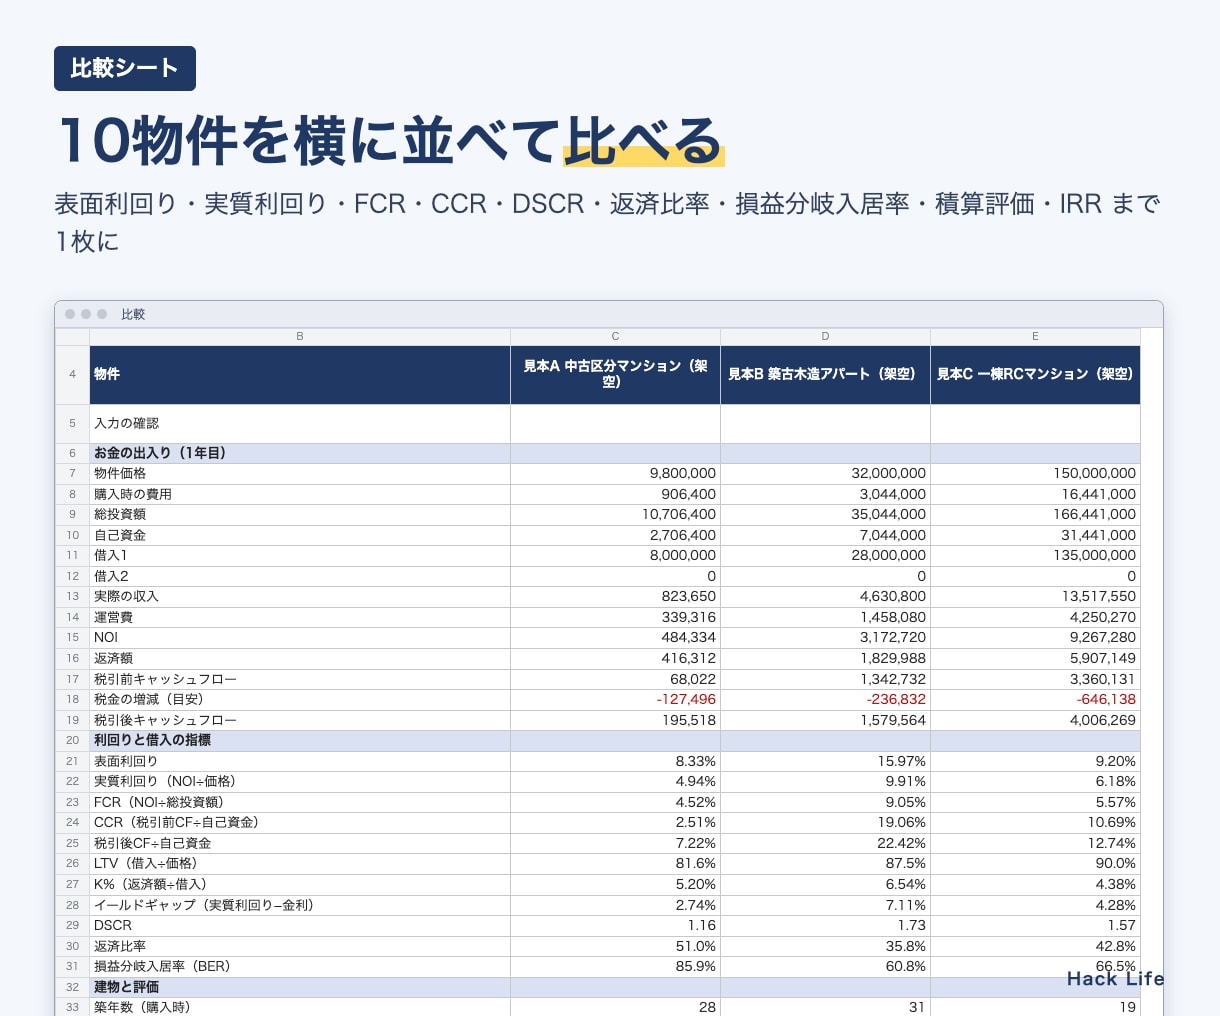Click the 築年数（購入時） row label
This screenshot has height=1016, width=1220.
coord(142,1007)
